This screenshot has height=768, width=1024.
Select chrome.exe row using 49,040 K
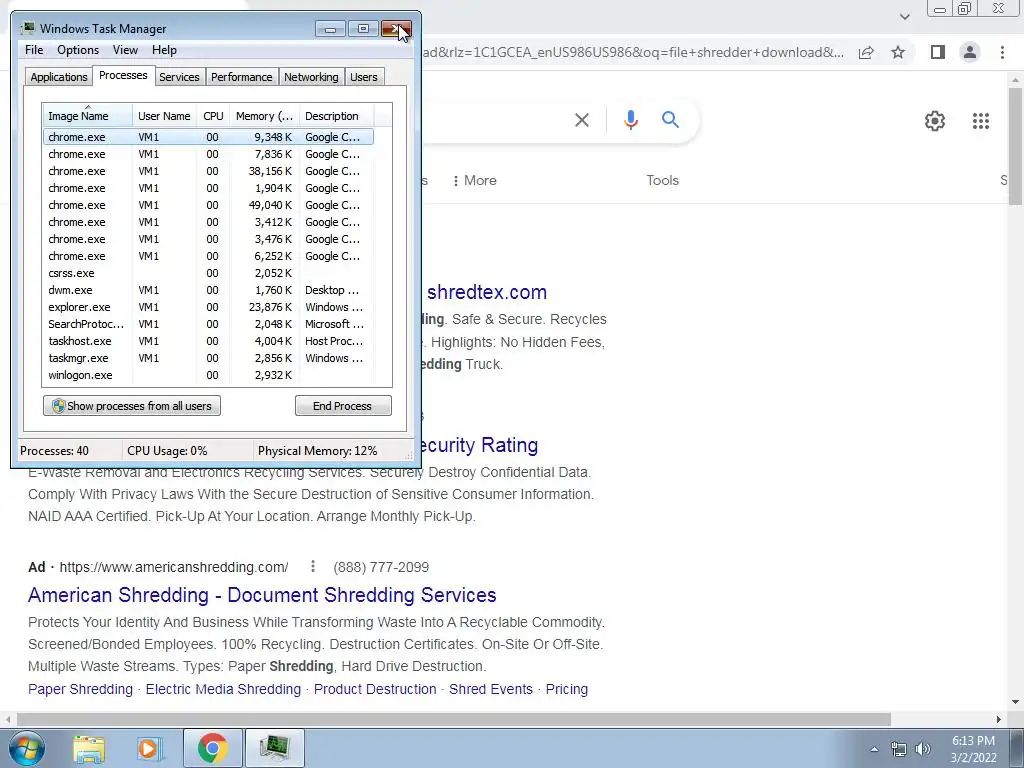tap(208, 205)
